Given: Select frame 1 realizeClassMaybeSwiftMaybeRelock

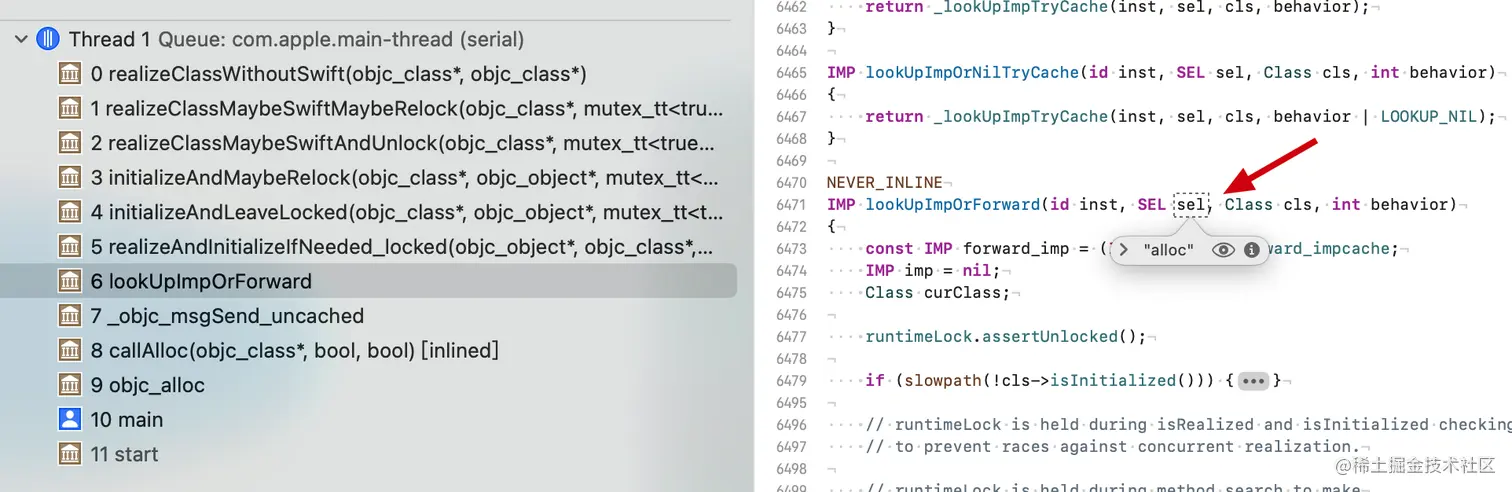Looking at the screenshot, I should pos(407,109).
